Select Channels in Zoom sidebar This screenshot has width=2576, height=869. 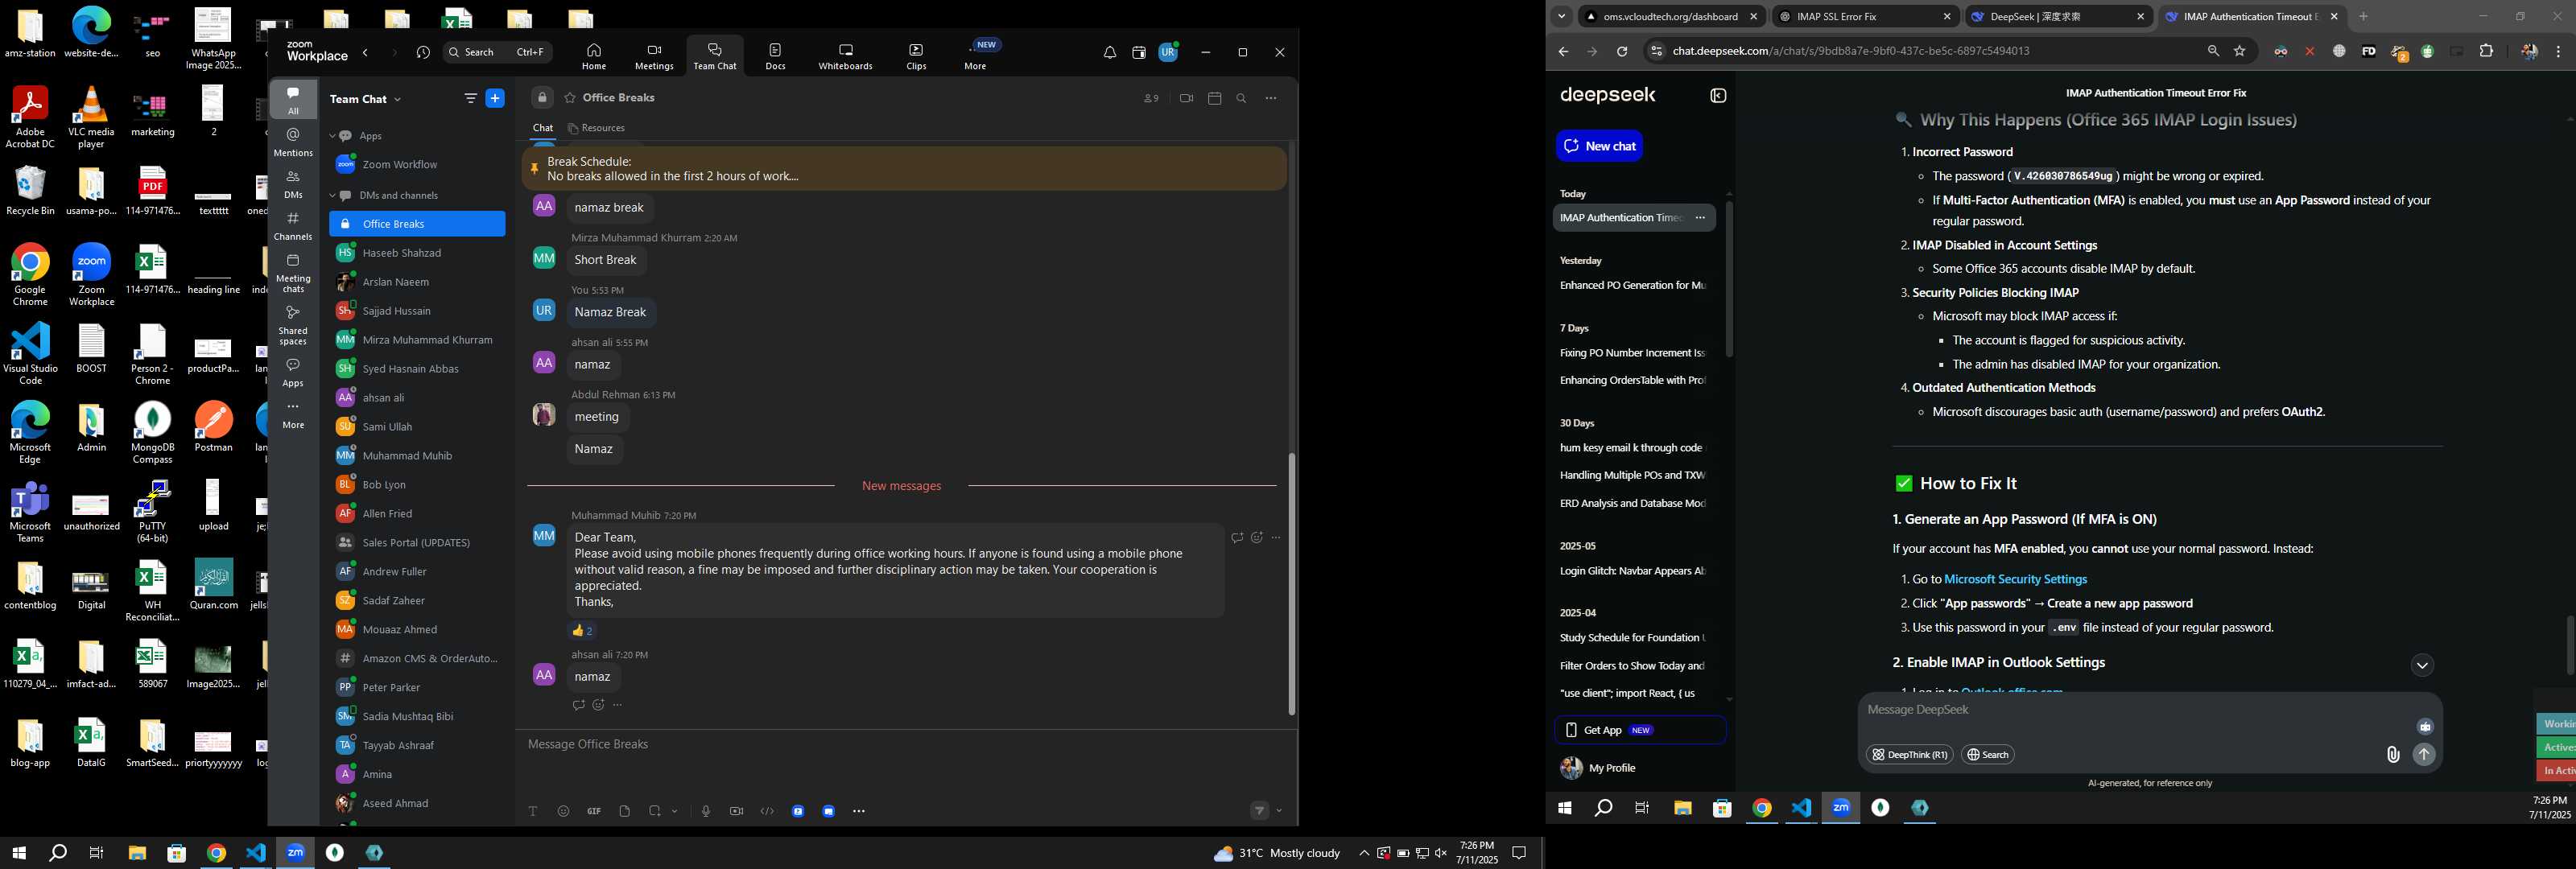[x=293, y=226]
